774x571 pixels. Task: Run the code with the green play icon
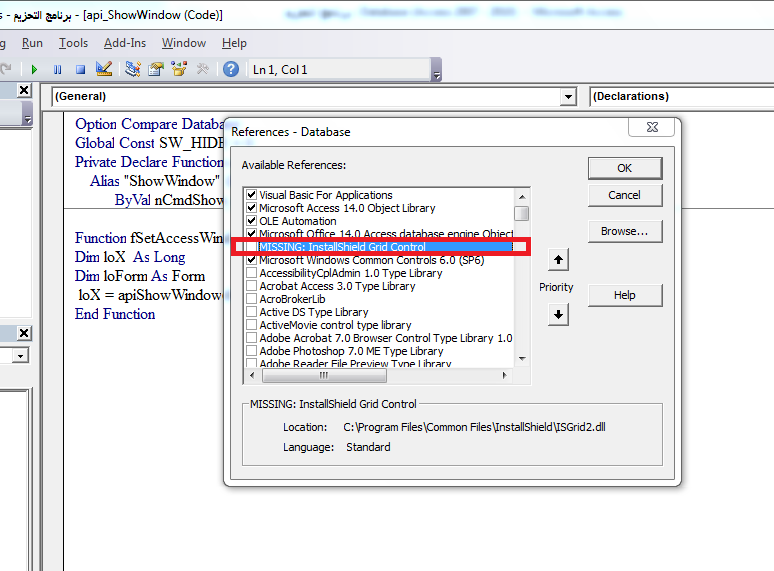[x=34, y=70]
